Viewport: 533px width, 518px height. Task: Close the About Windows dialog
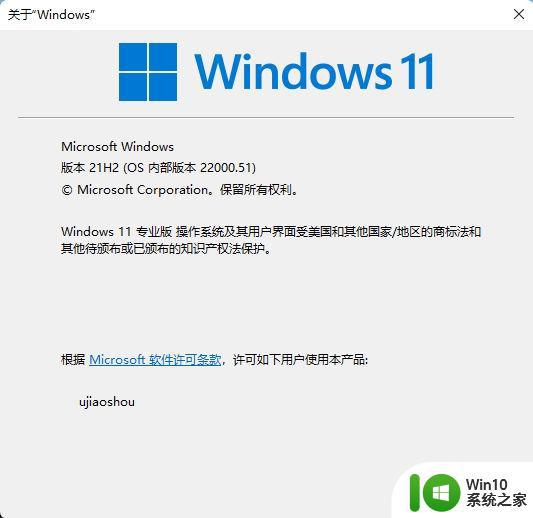tap(519, 14)
